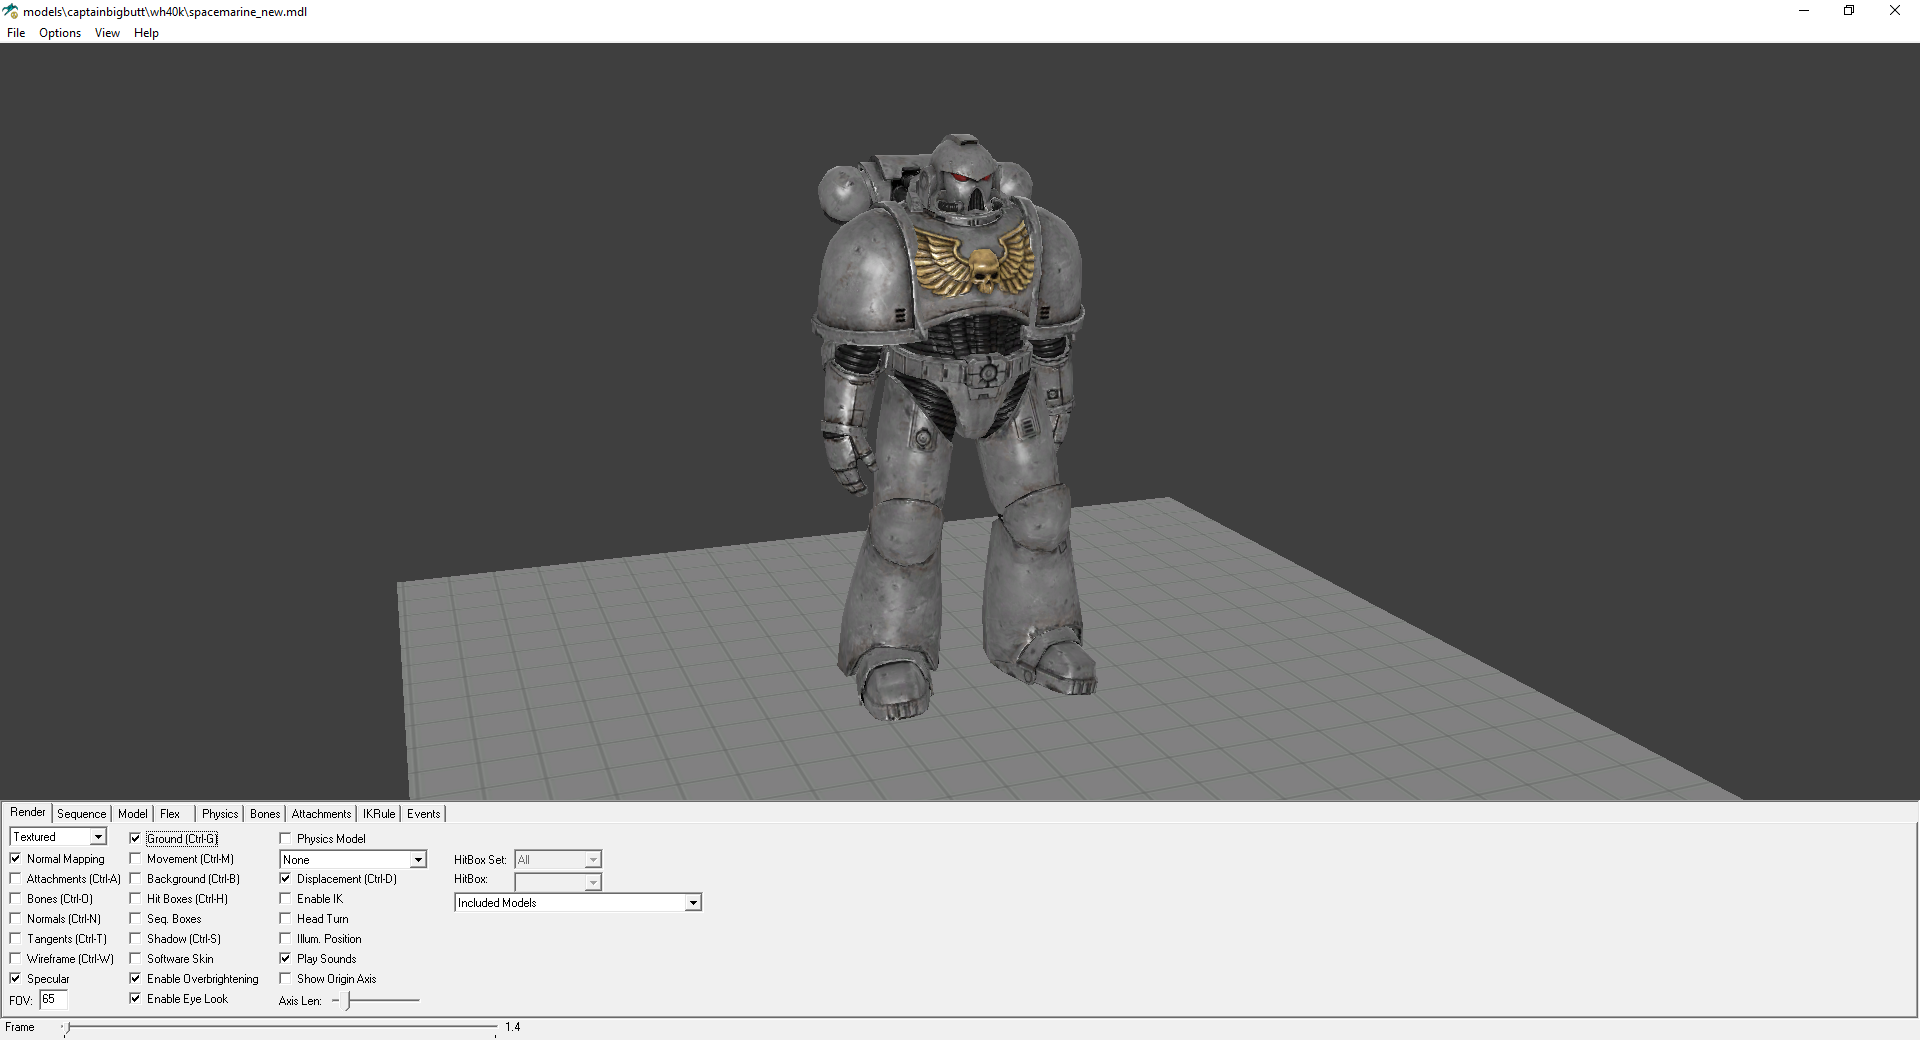Enable the Background (Ctrl-B) checkbox
Viewport: 1920px width, 1040px height.
(x=135, y=879)
